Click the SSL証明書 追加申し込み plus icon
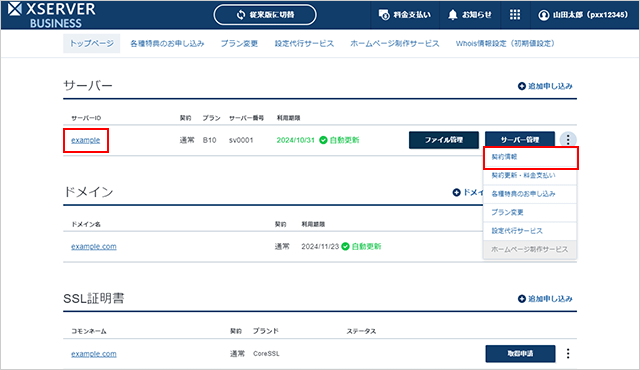The image size is (640, 370). click(x=521, y=299)
